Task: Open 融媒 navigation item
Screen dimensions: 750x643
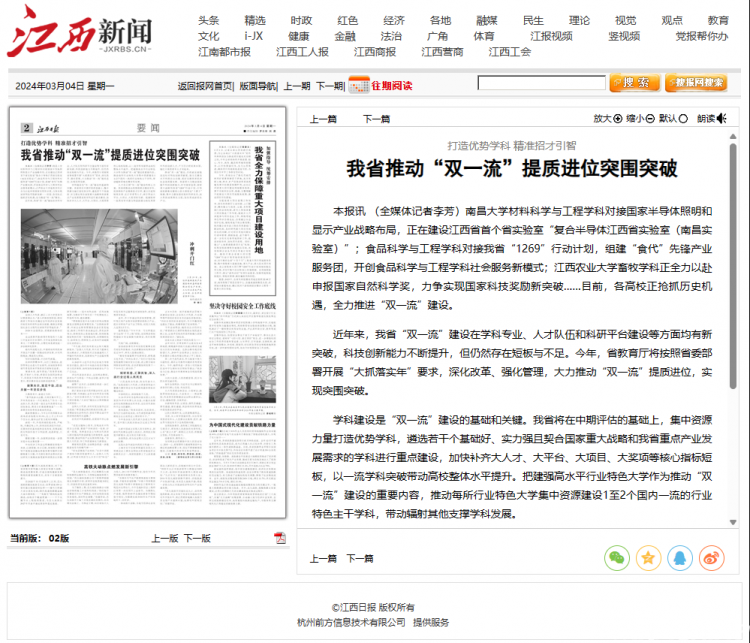Action: pos(487,21)
